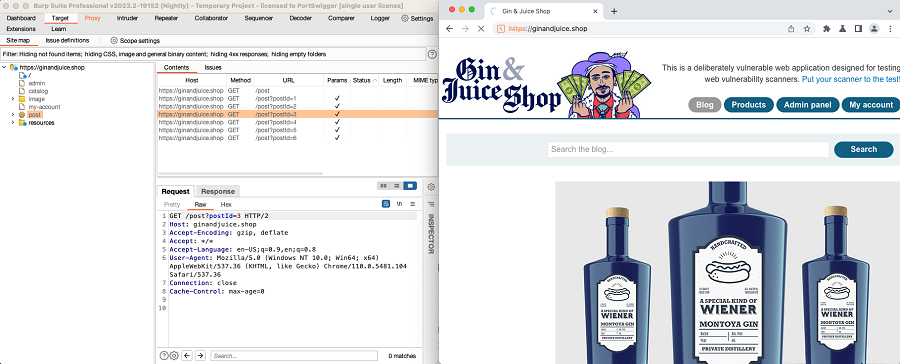Expand the resources folder in site map

point(13,123)
